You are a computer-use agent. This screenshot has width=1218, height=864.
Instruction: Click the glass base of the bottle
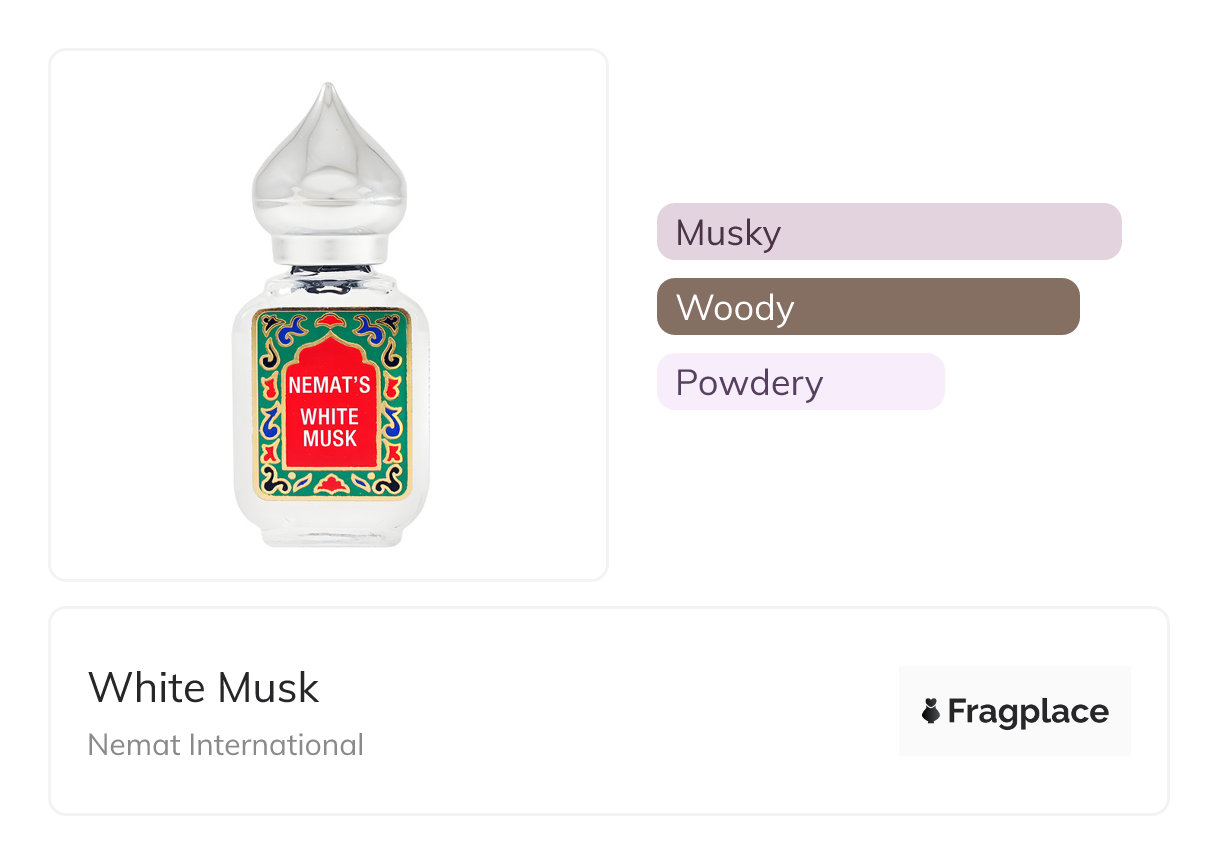point(330,525)
